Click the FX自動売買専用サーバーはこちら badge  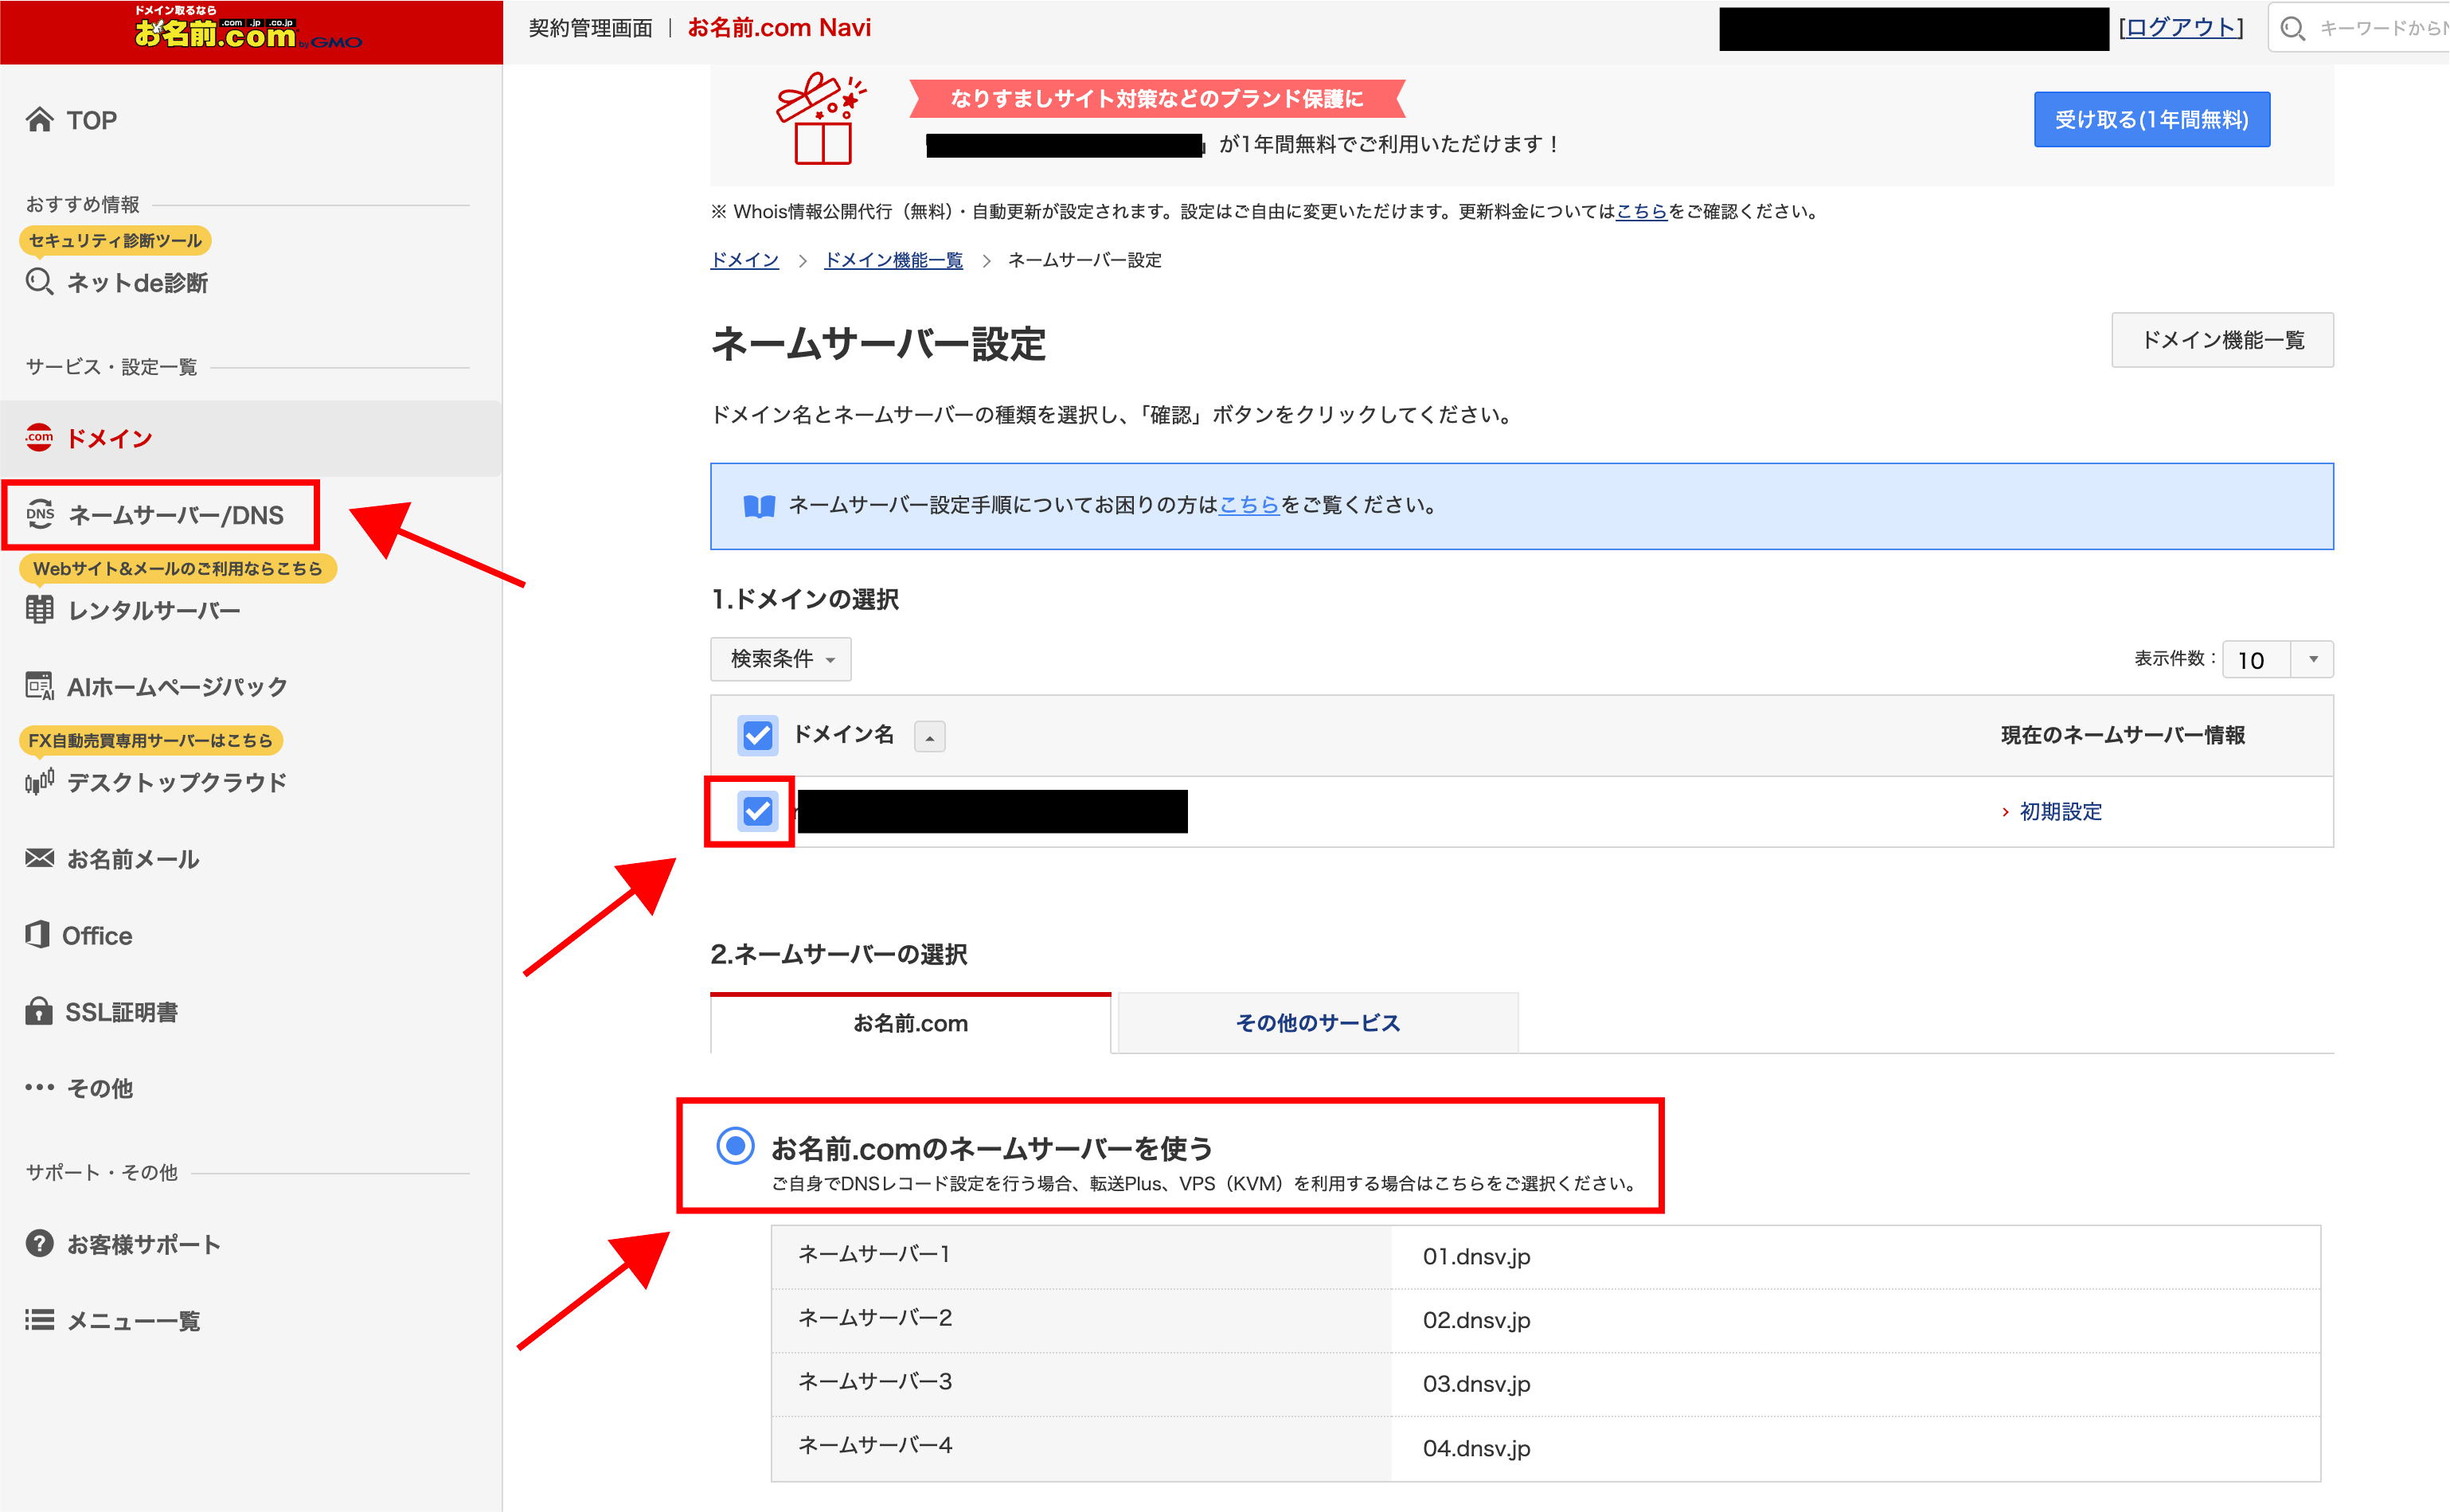click(x=151, y=740)
